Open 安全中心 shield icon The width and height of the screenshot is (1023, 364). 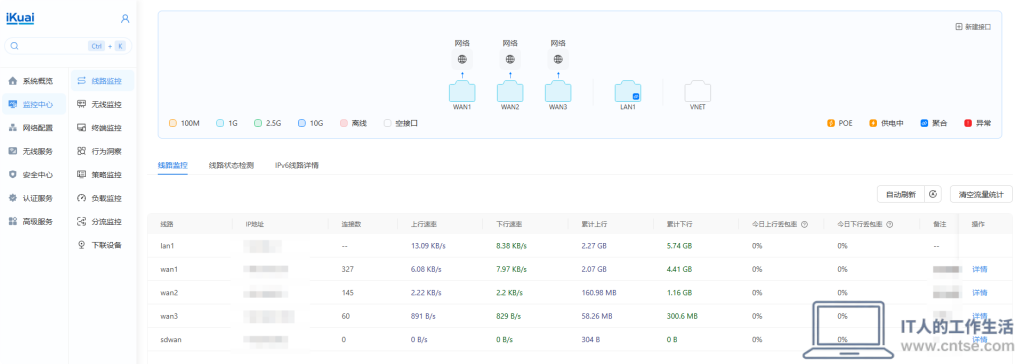[x=12, y=175]
